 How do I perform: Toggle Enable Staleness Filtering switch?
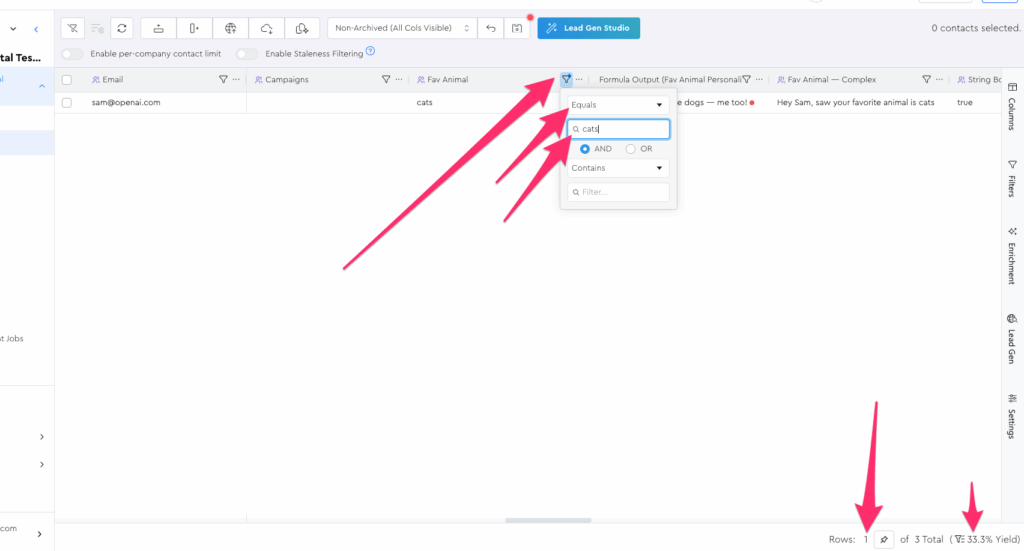coord(246,53)
